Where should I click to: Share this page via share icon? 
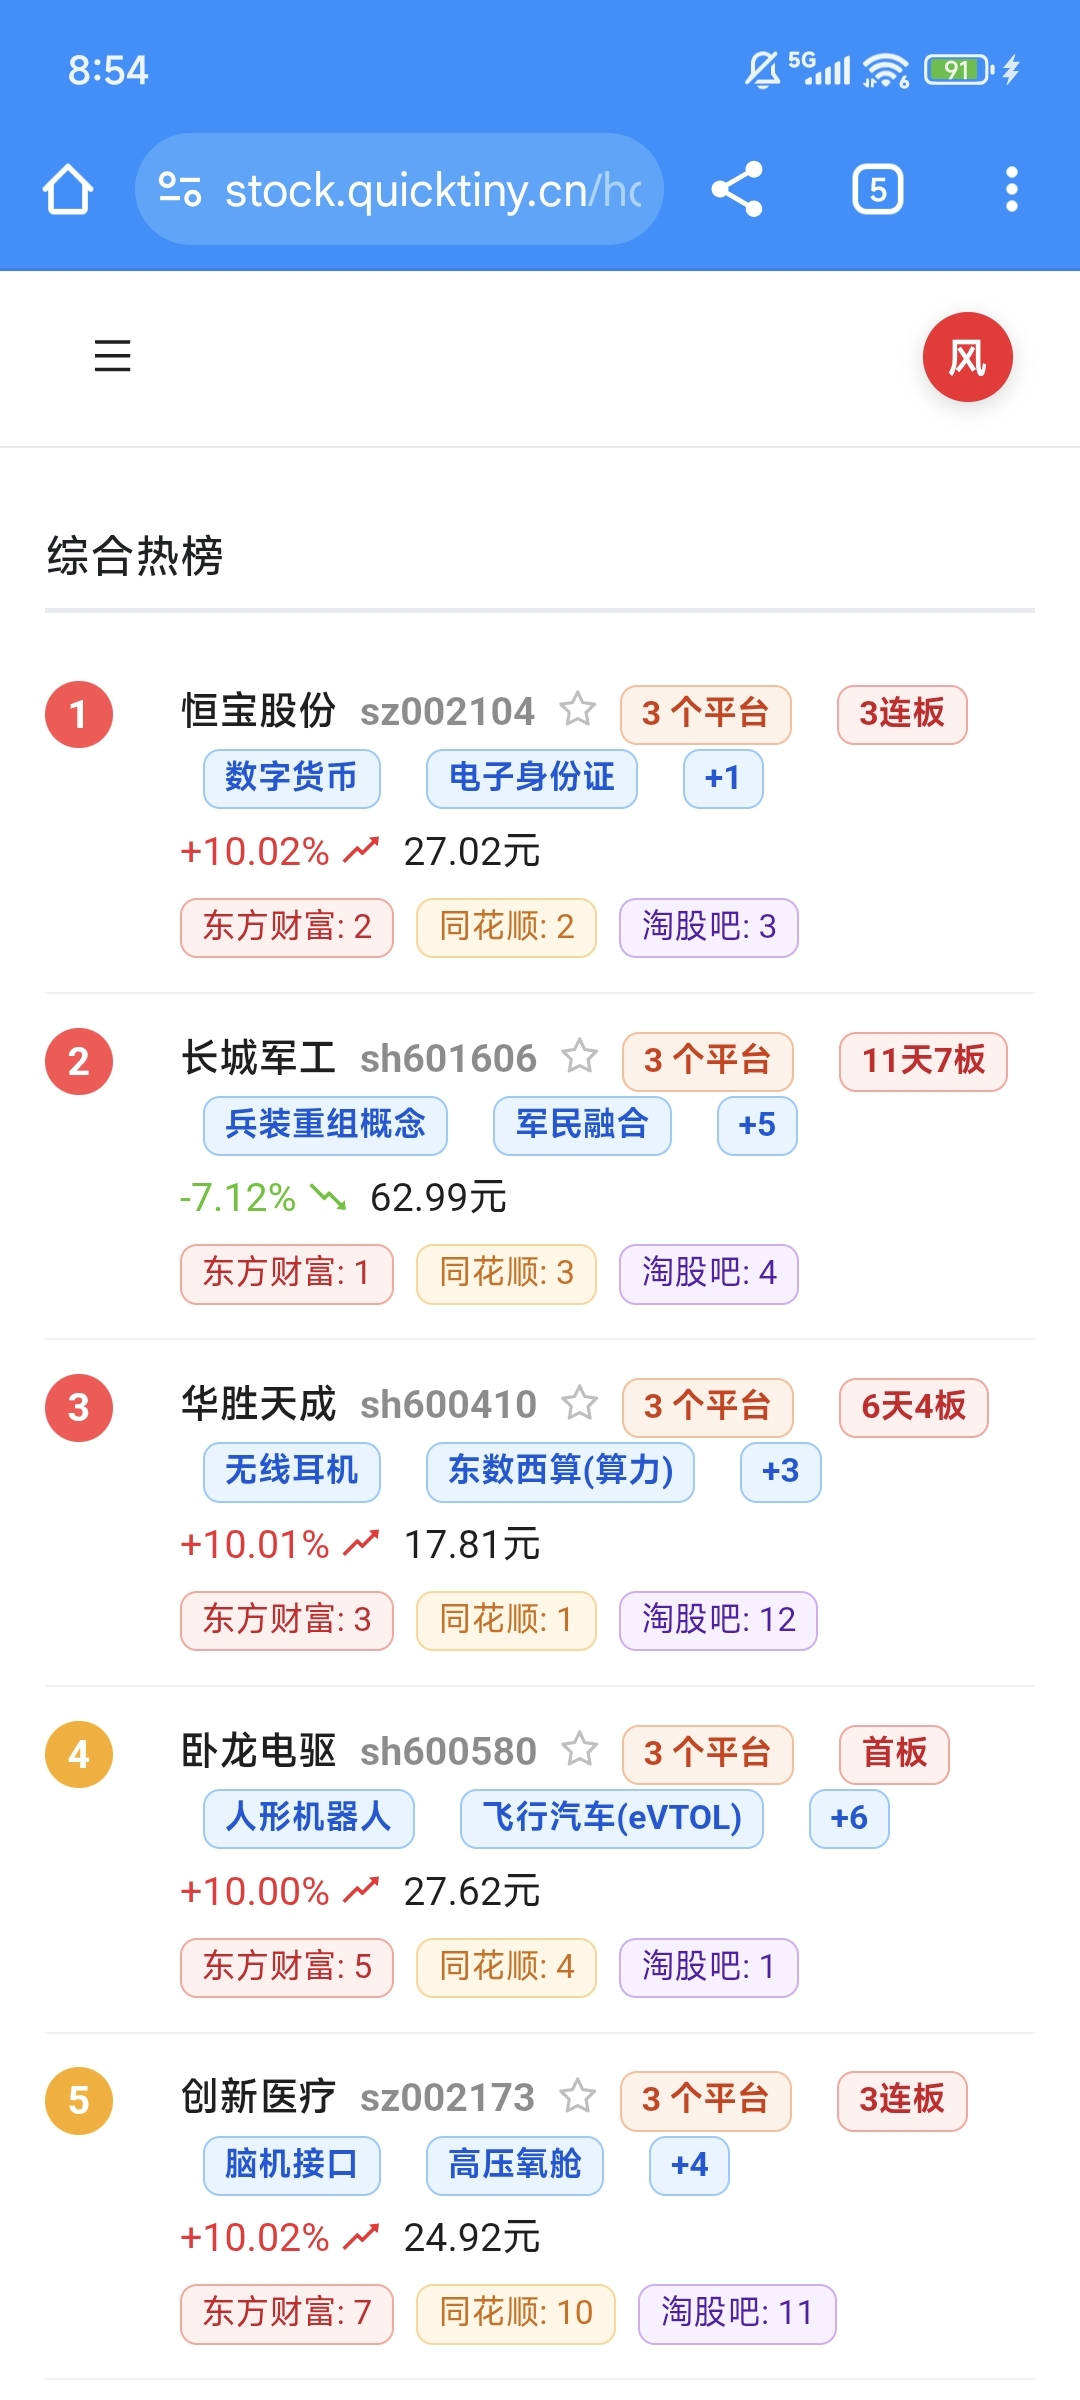737,189
